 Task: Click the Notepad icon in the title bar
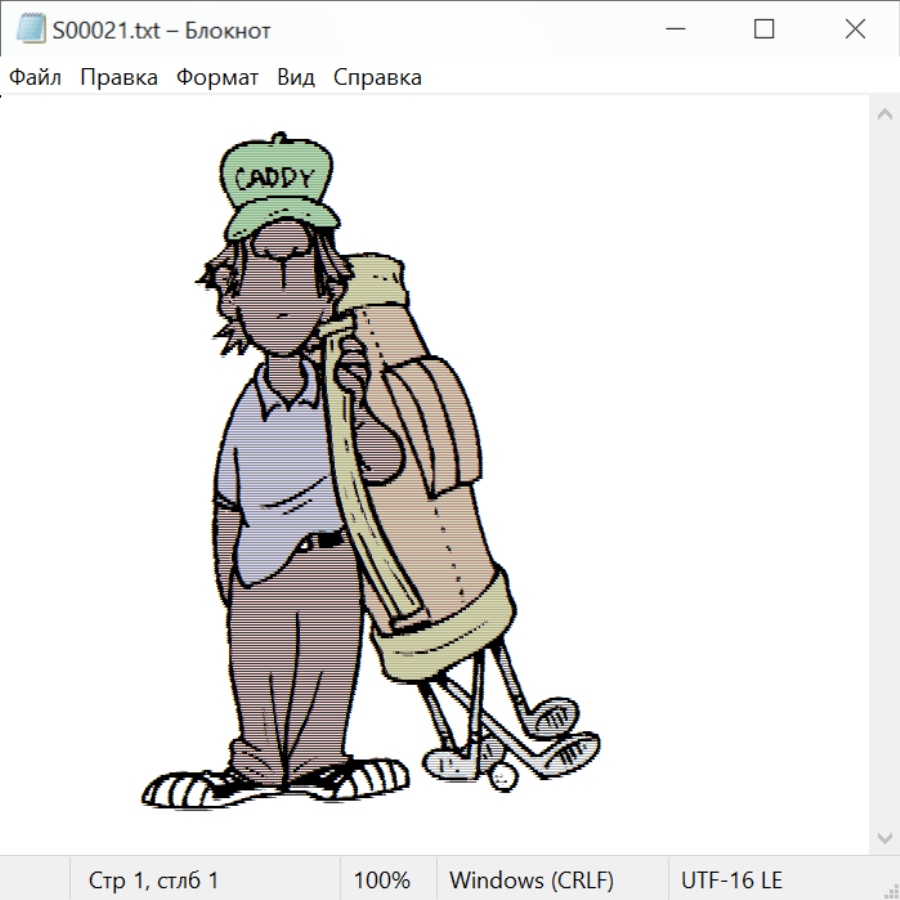30,30
